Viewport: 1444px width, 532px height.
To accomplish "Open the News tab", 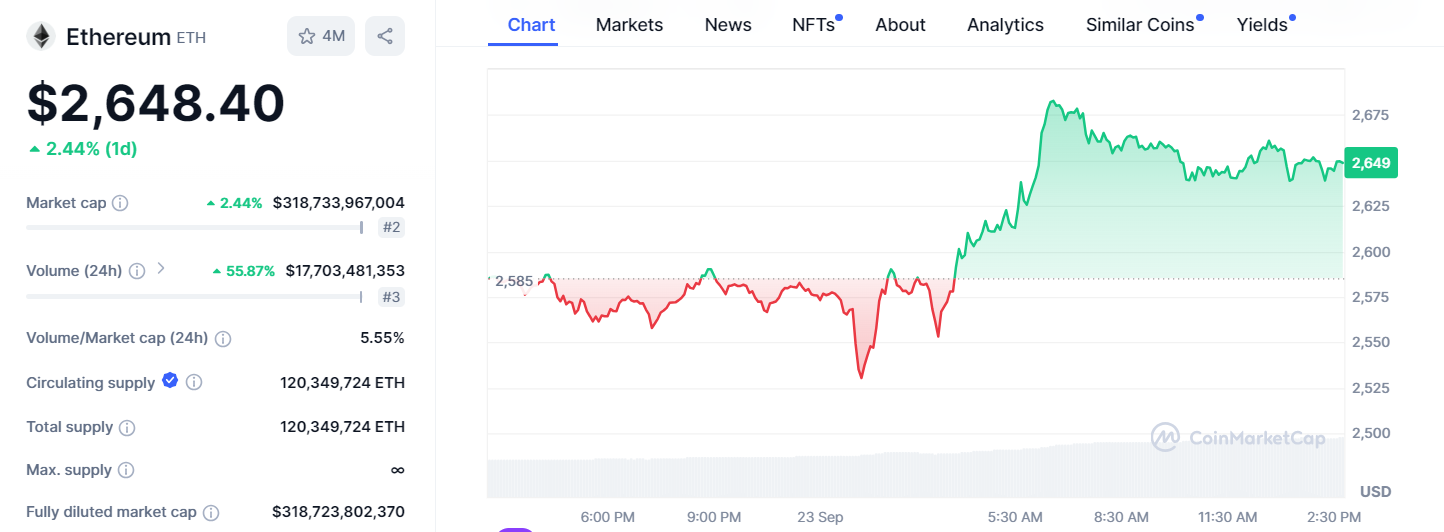I will 728,25.
